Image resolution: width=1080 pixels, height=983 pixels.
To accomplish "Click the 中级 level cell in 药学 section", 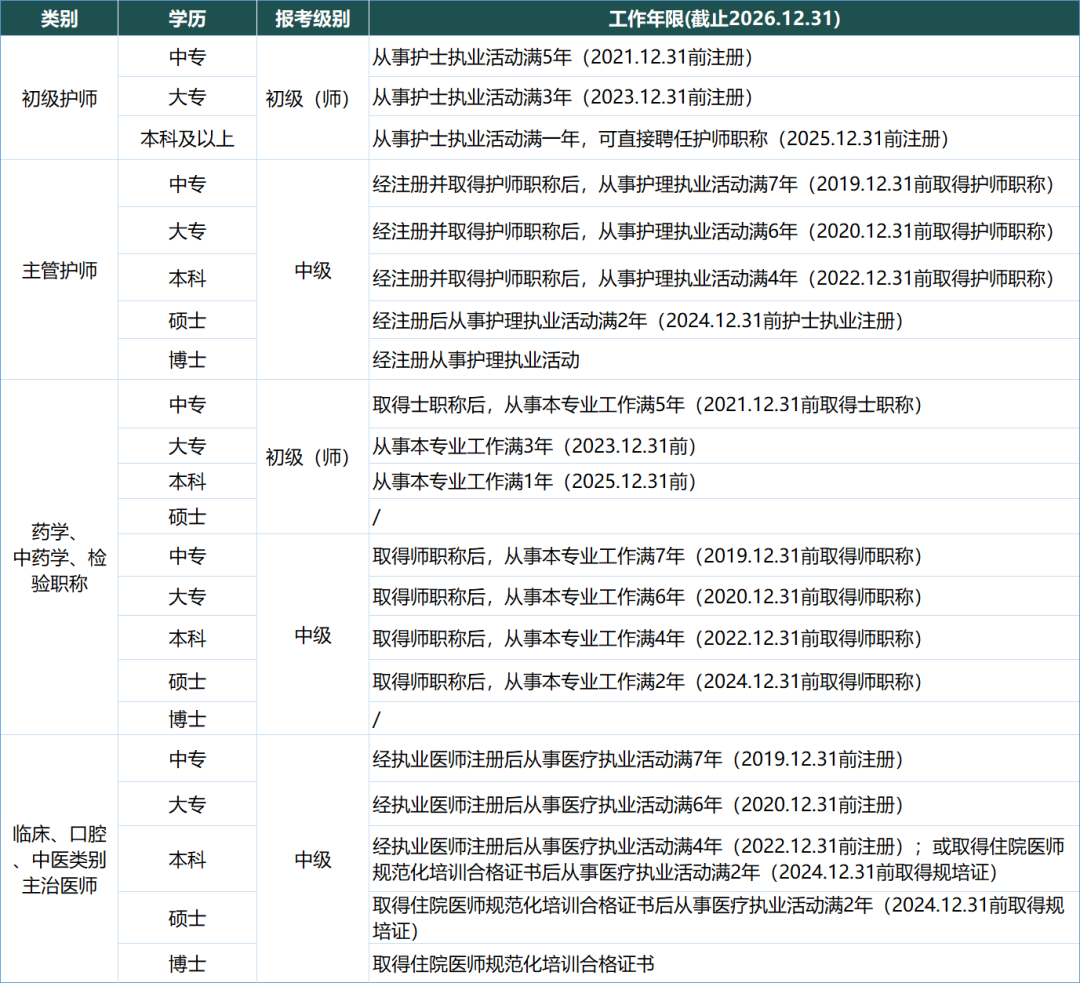I will pyautogui.click(x=313, y=634).
